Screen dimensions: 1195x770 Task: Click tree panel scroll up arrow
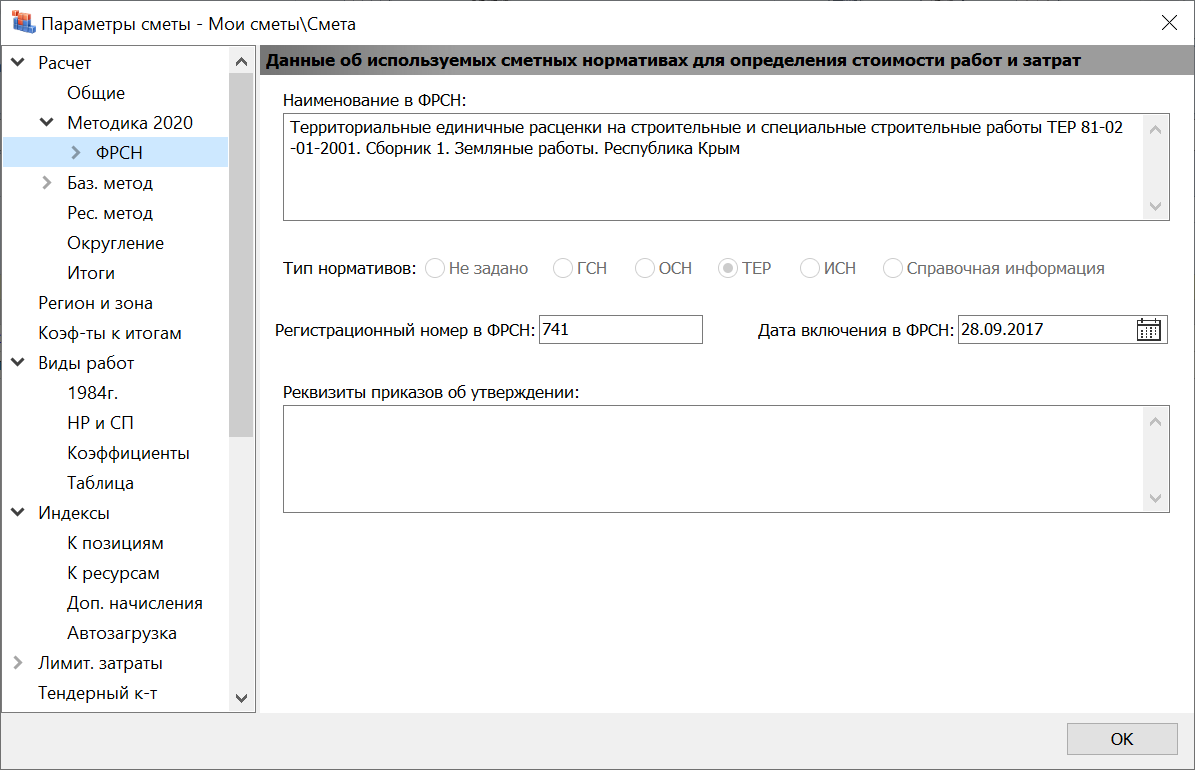242,62
